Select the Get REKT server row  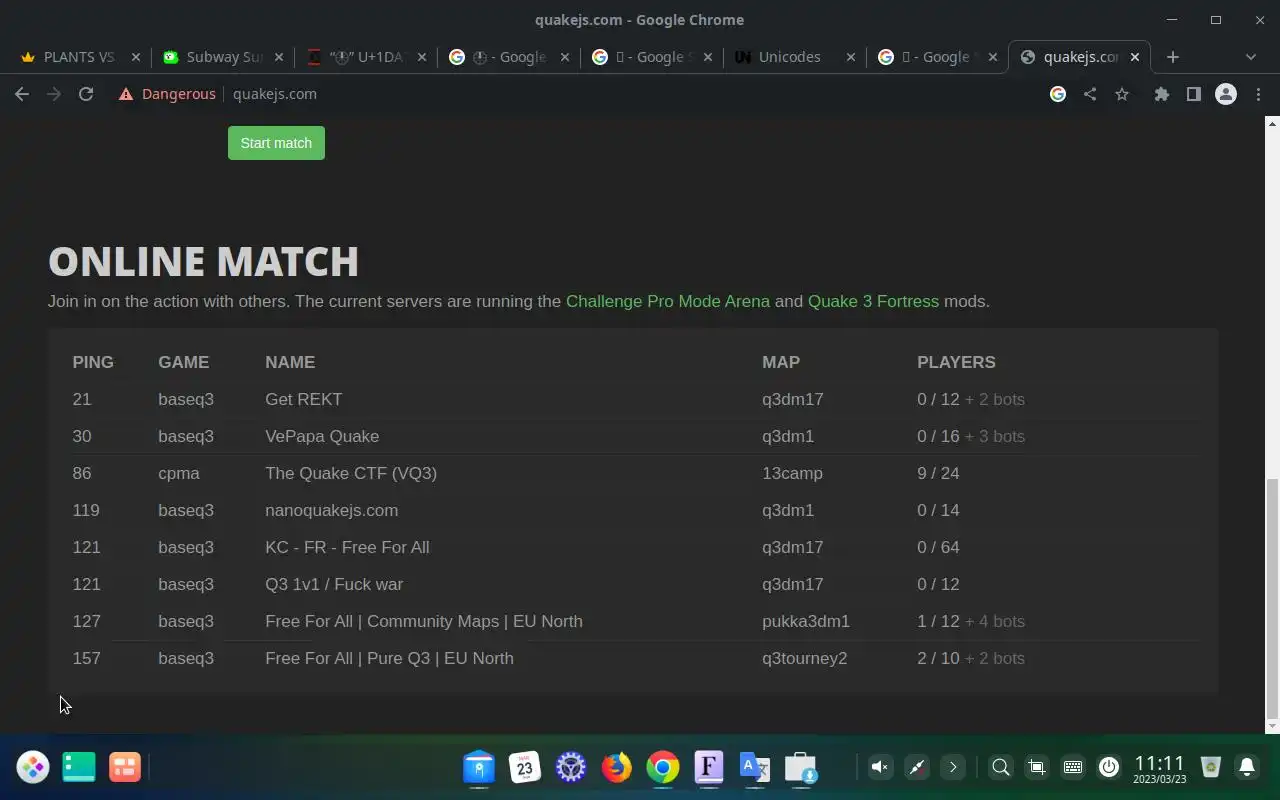(x=633, y=399)
